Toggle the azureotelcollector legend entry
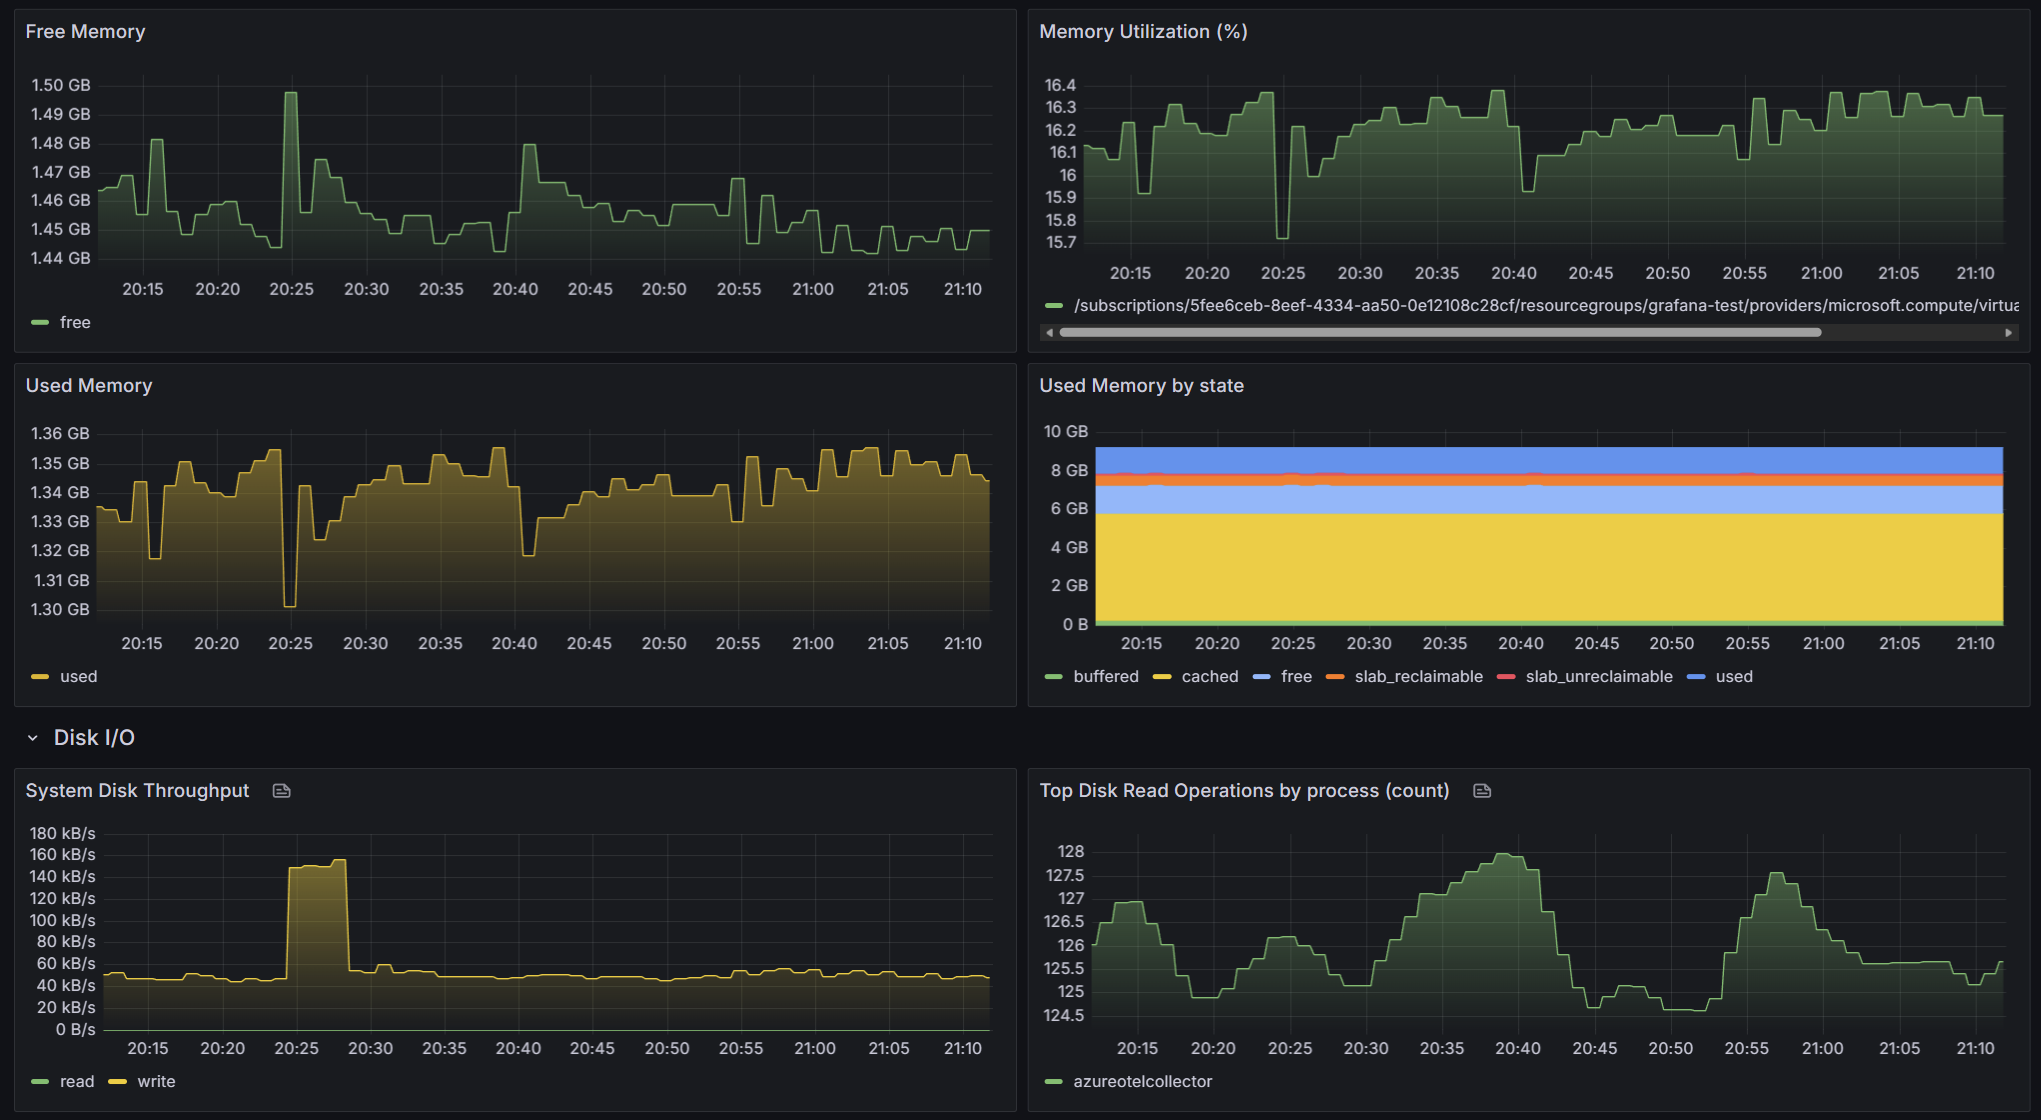This screenshot has width=2041, height=1120. pyautogui.click(x=1142, y=1082)
